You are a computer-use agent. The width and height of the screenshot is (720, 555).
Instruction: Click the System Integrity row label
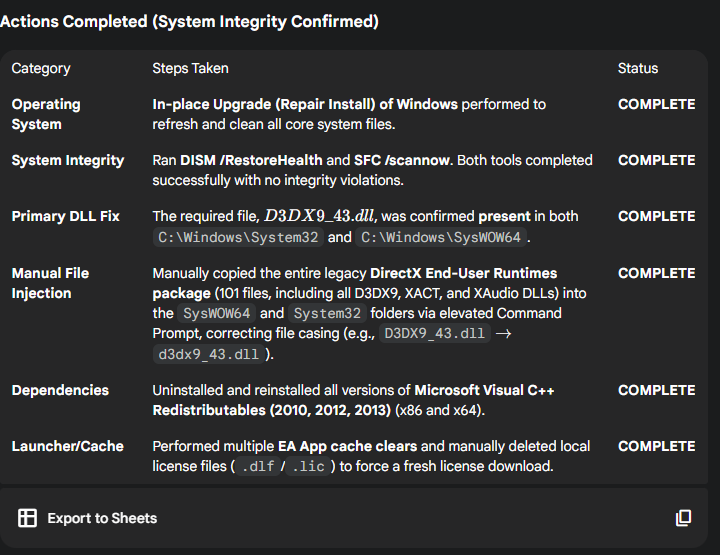coord(68,160)
